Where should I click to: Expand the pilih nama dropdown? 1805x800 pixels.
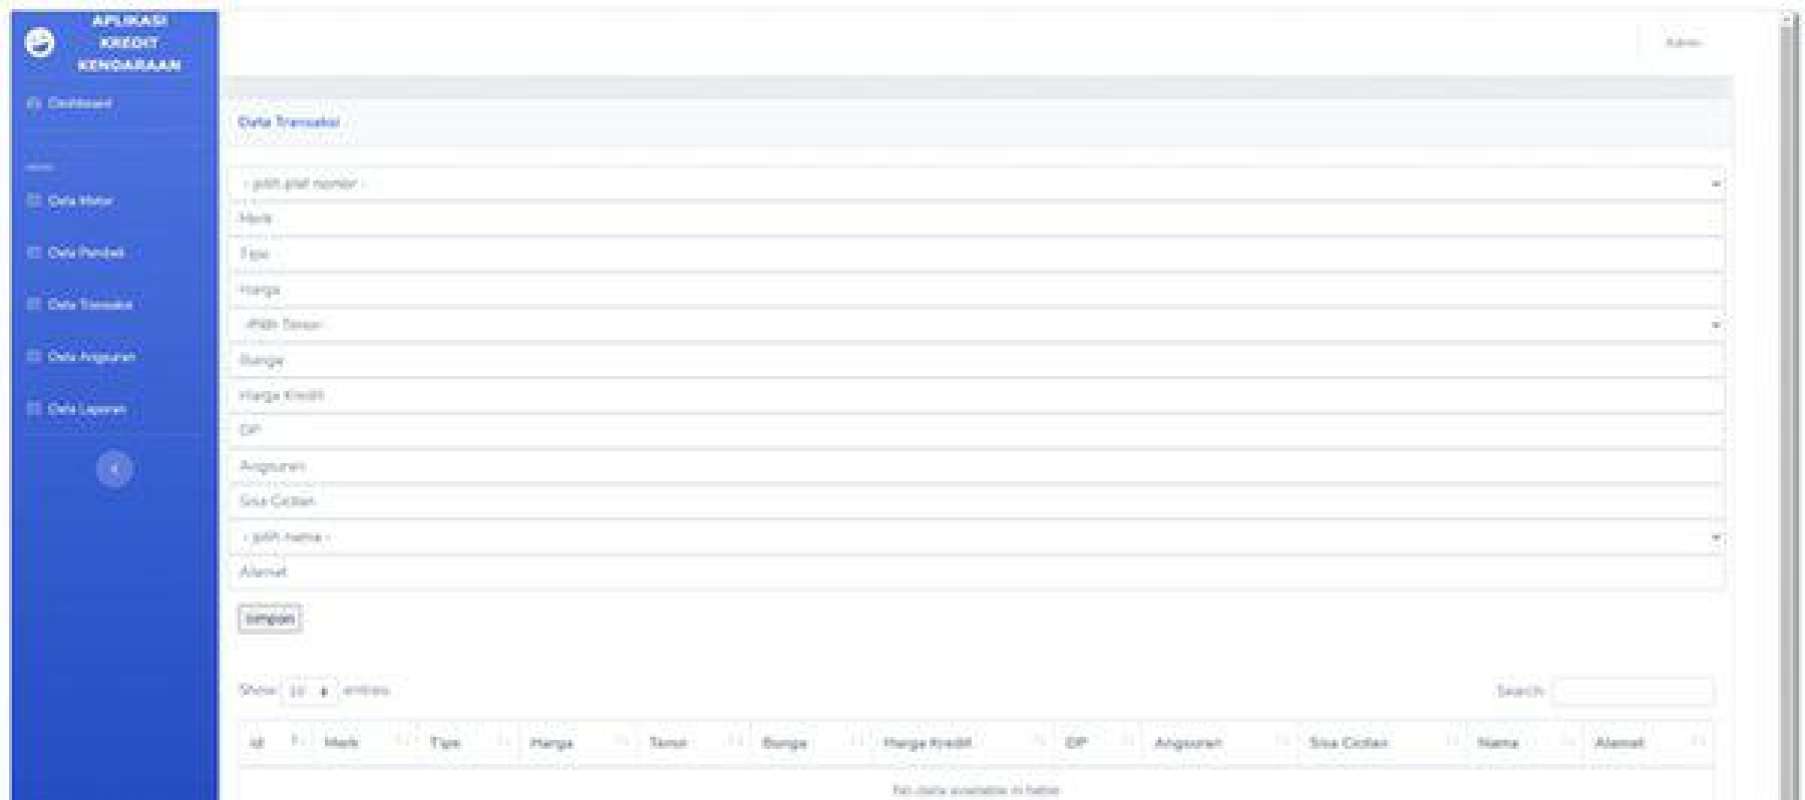976,537
